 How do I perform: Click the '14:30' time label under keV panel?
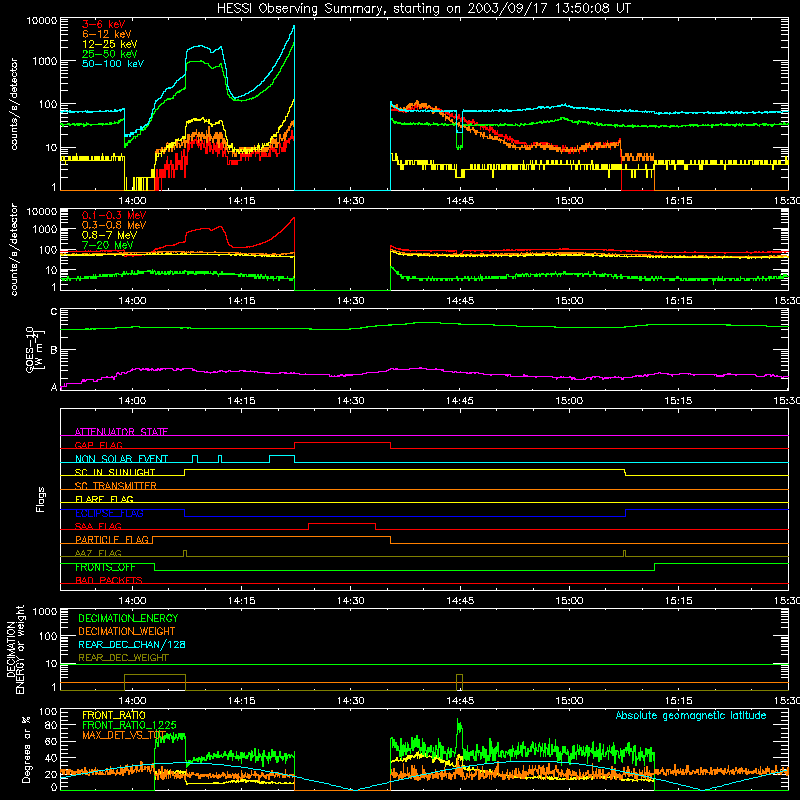[x=351, y=201]
